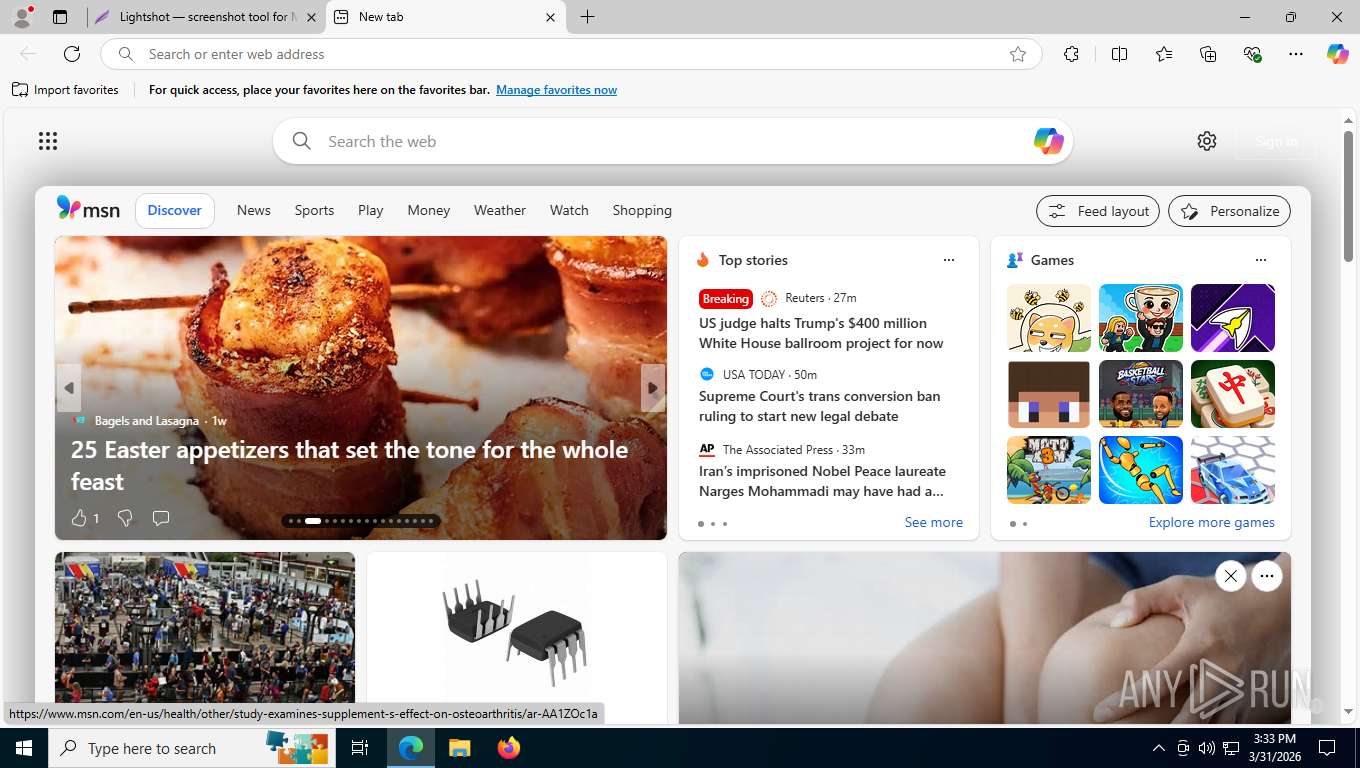Image resolution: width=1360 pixels, height=768 pixels.
Task: Open the Shopping tab
Action: click(x=642, y=211)
